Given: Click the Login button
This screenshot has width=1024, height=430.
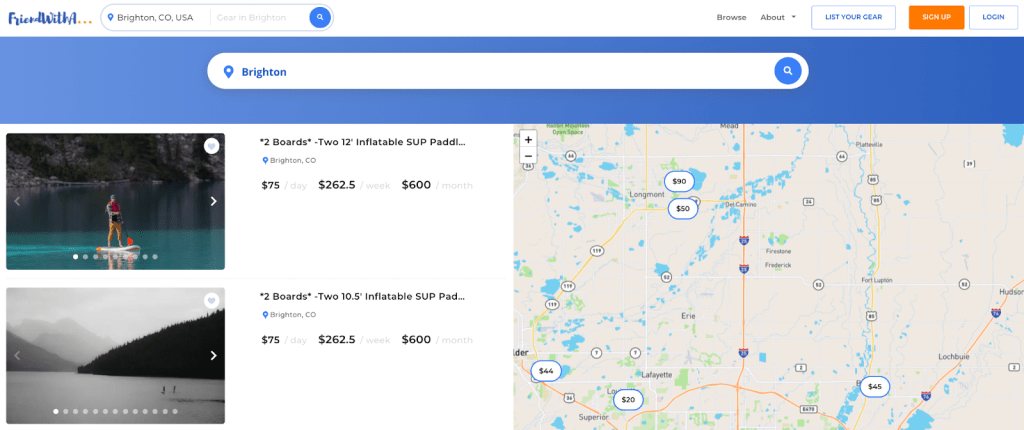Looking at the screenshot, I should [993, 17].
